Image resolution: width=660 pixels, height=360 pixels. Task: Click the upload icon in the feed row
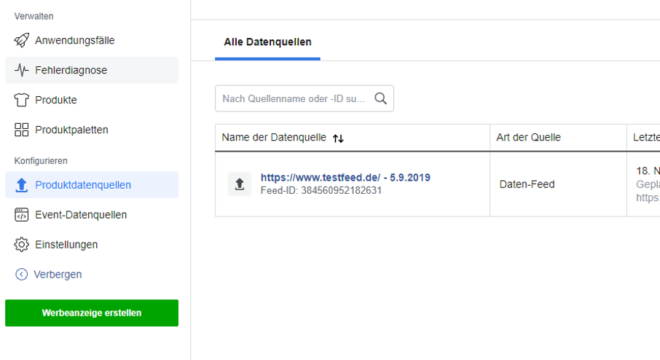point(240,184)
